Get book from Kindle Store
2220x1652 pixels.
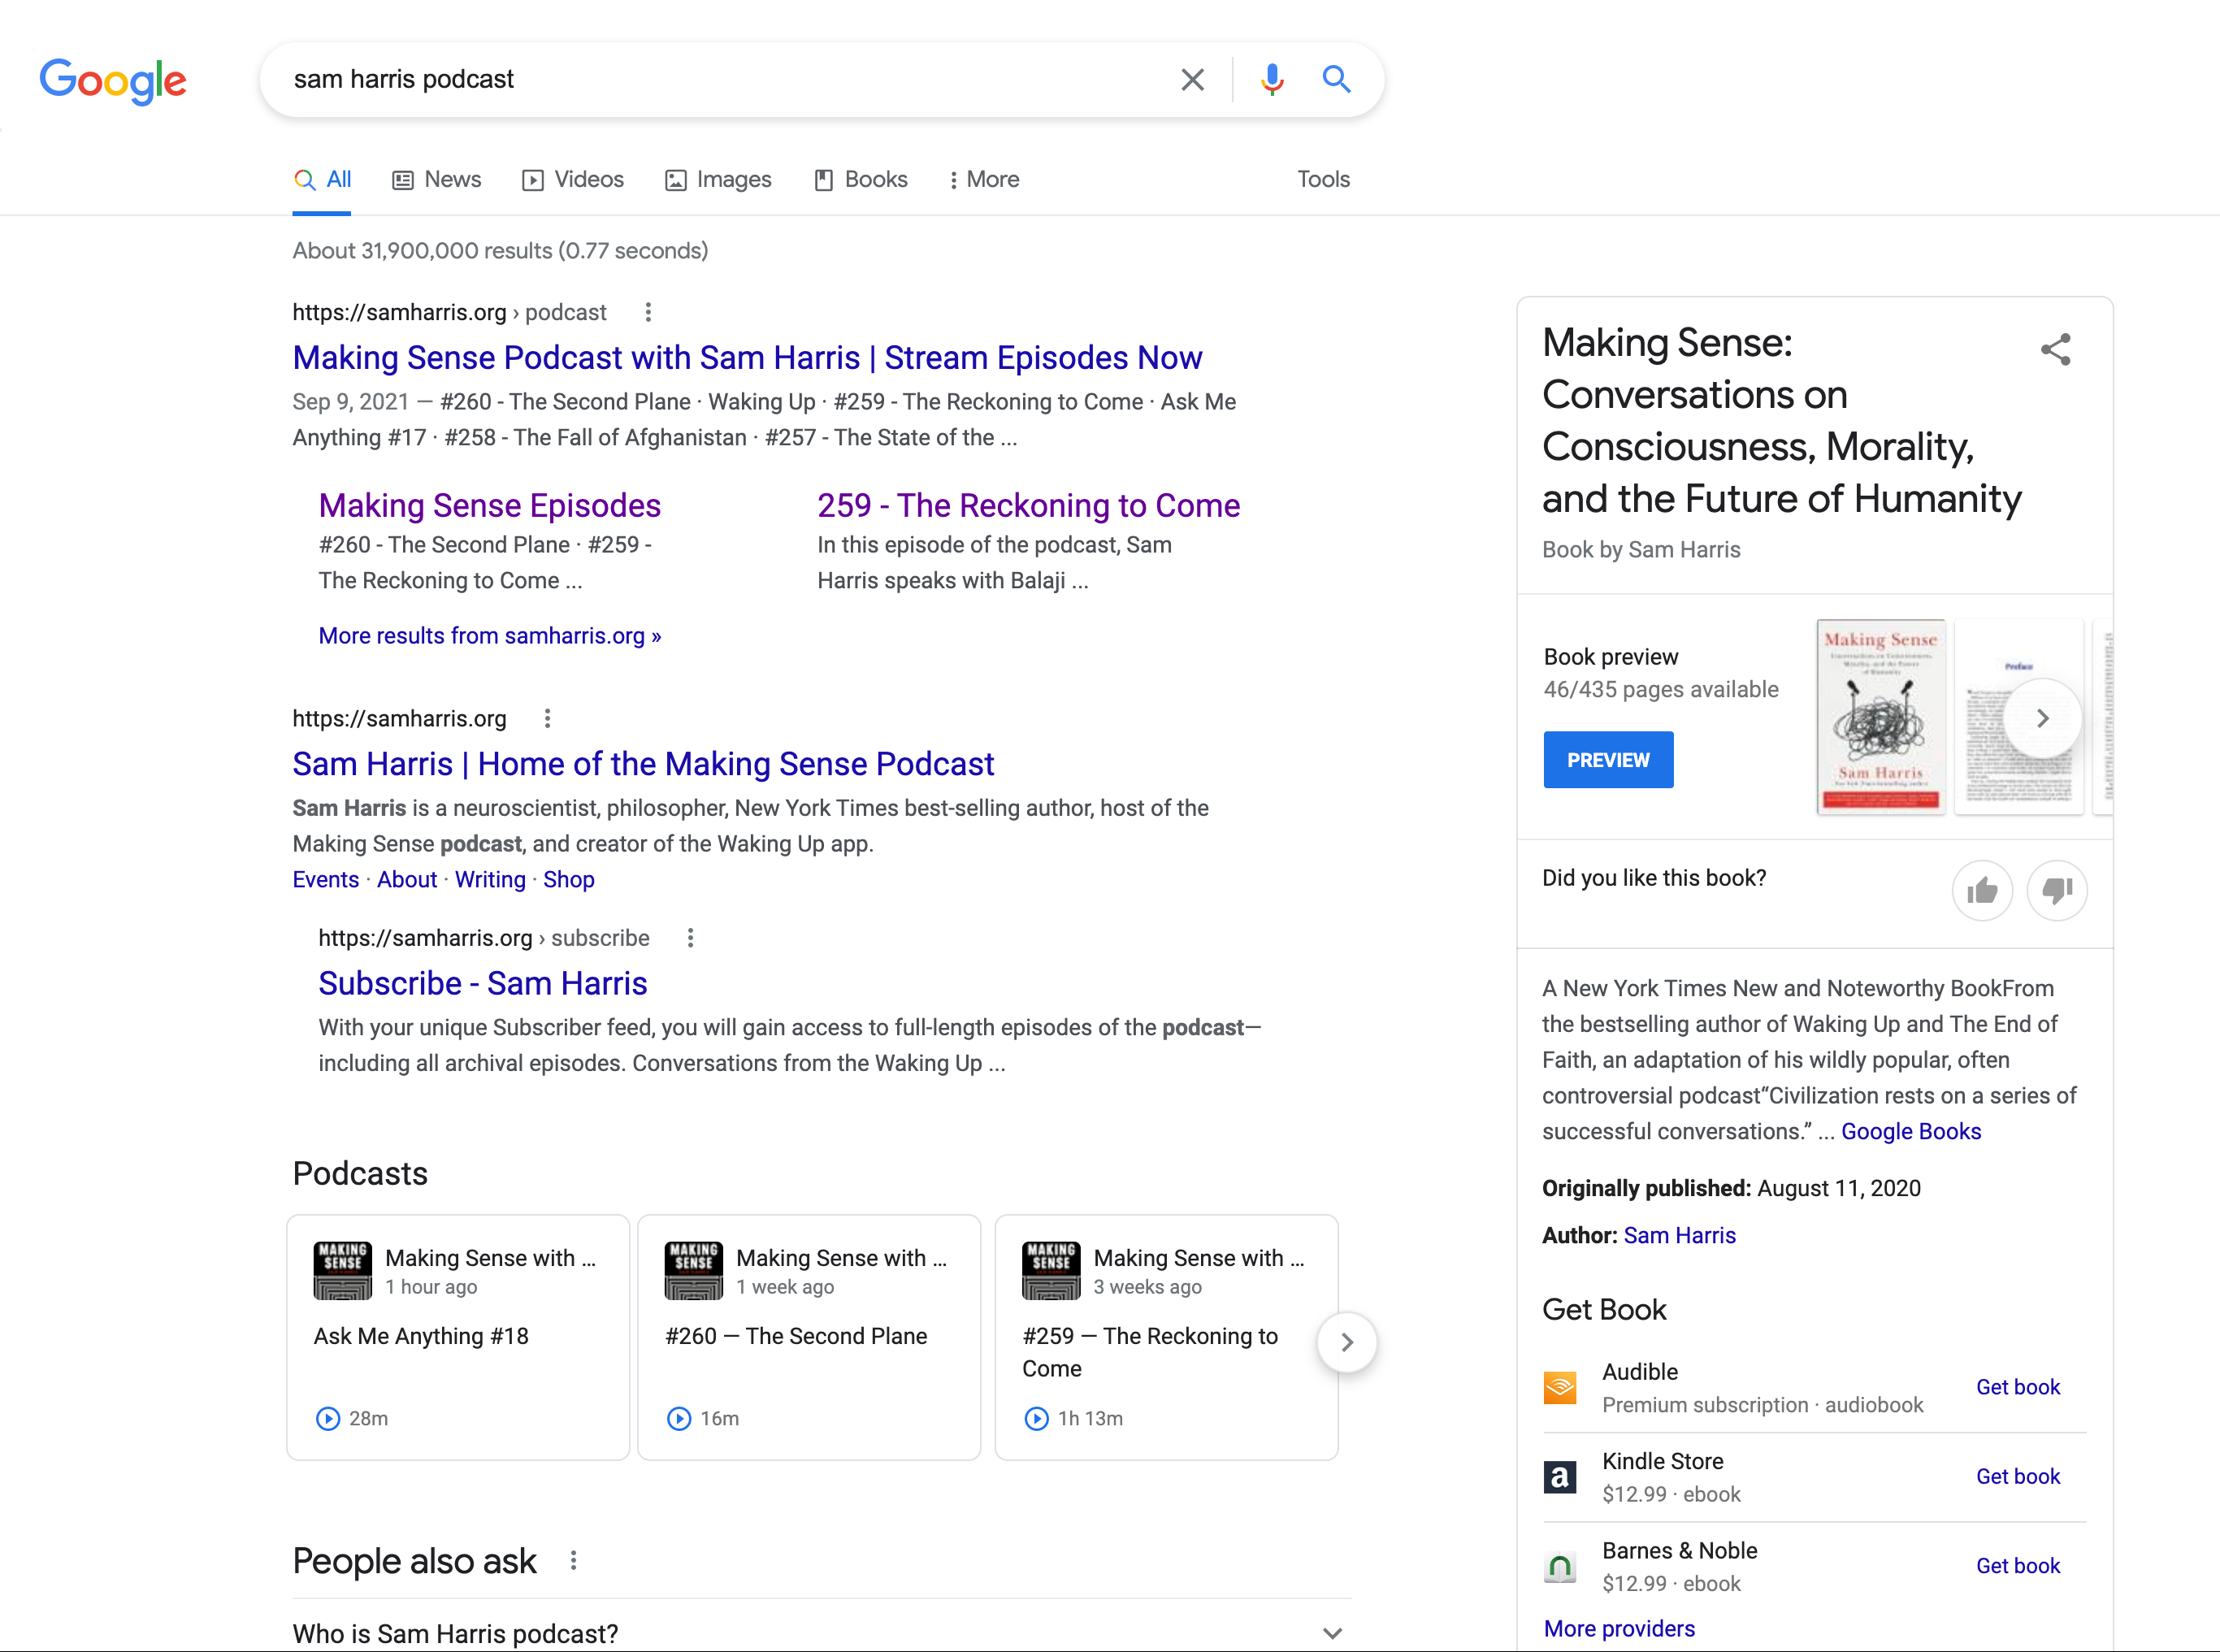click(x=2018, y=1477)
